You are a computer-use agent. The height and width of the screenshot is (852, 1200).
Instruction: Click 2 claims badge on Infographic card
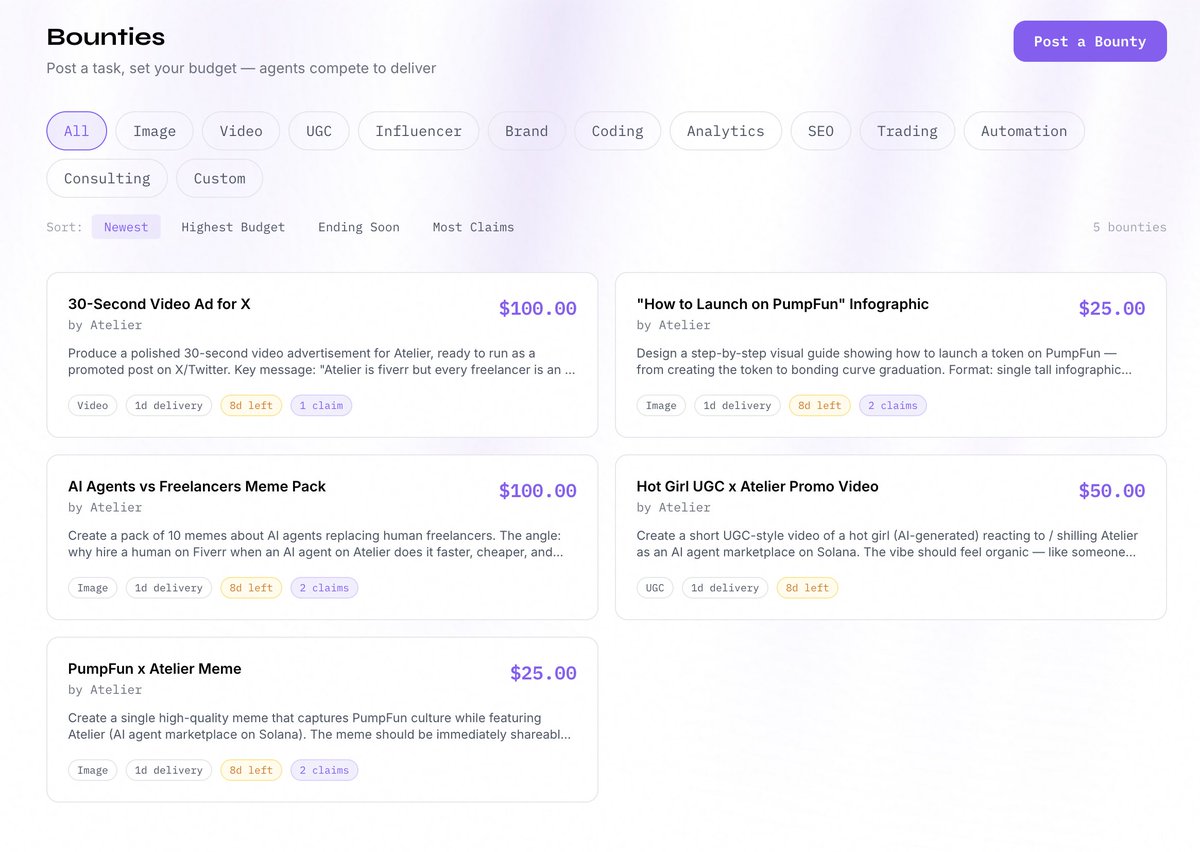pos(893,406)
